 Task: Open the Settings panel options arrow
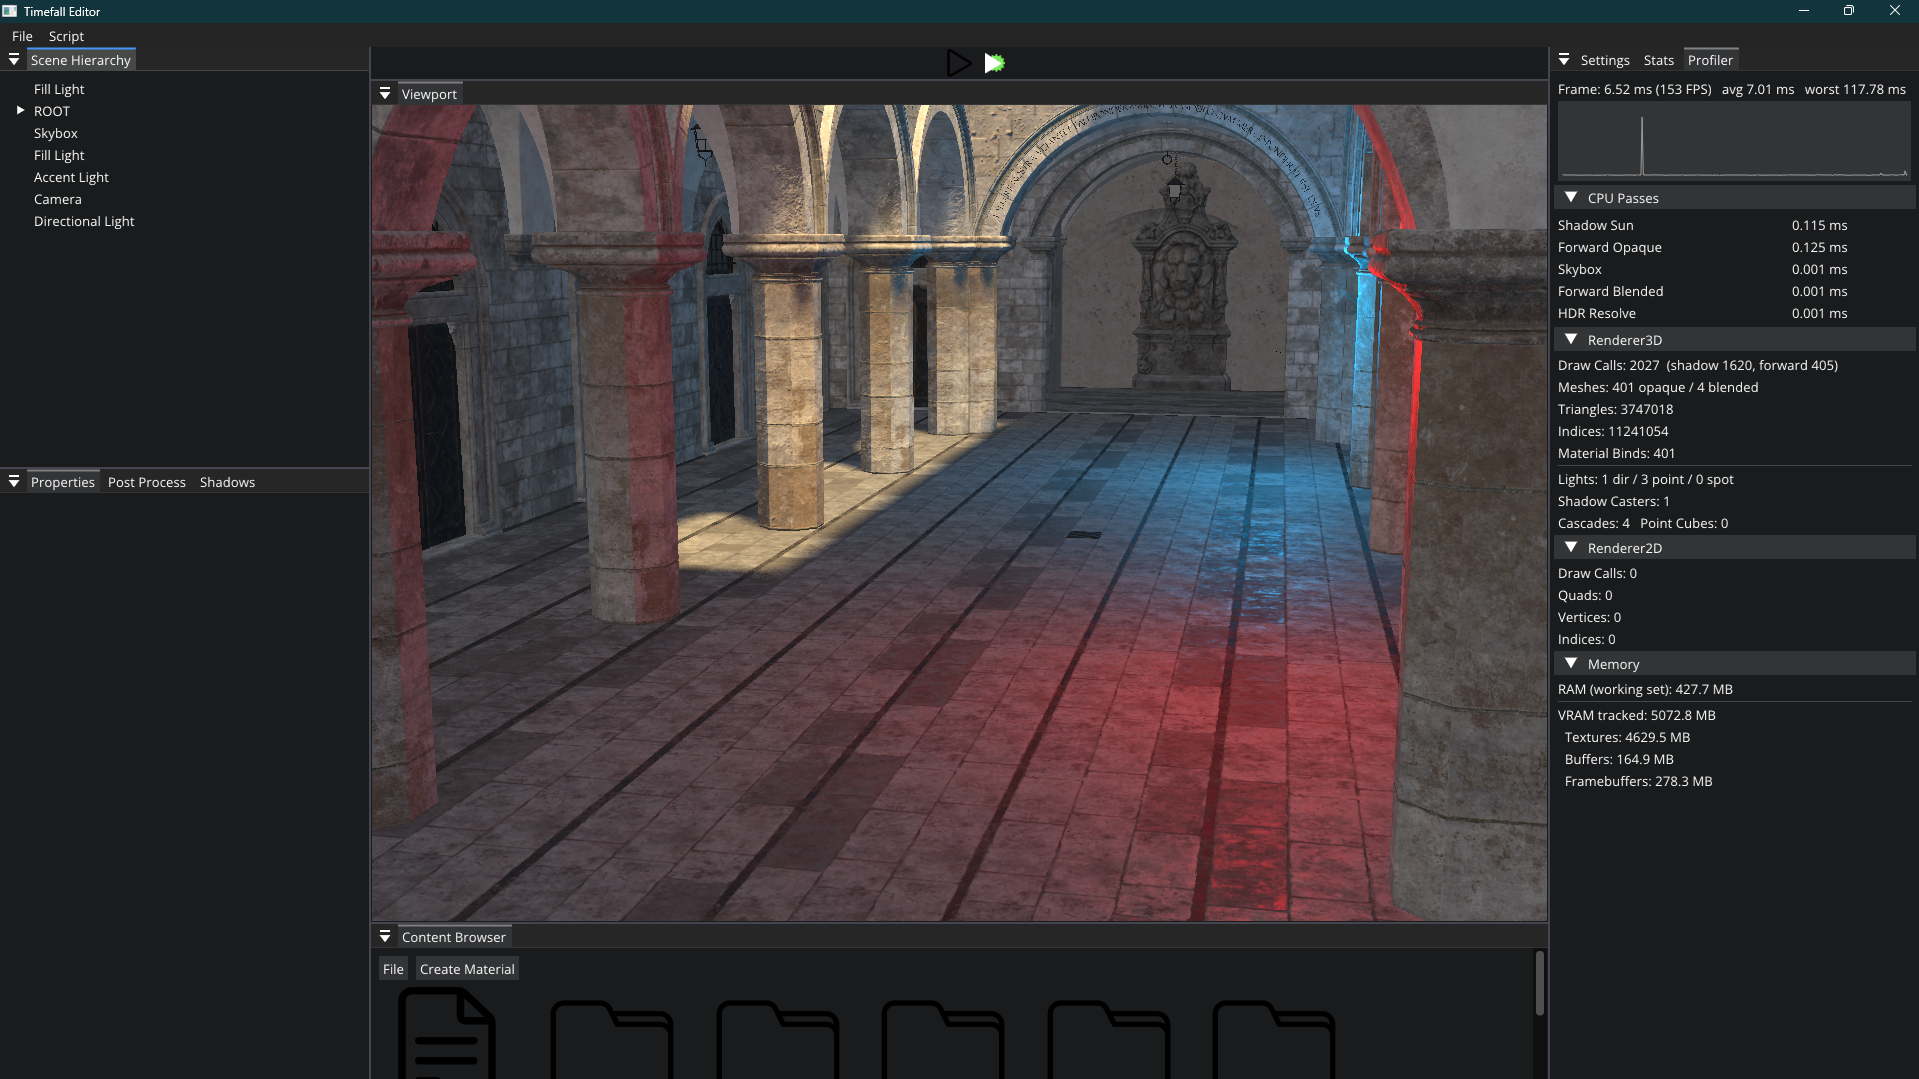coord(1564,60)
